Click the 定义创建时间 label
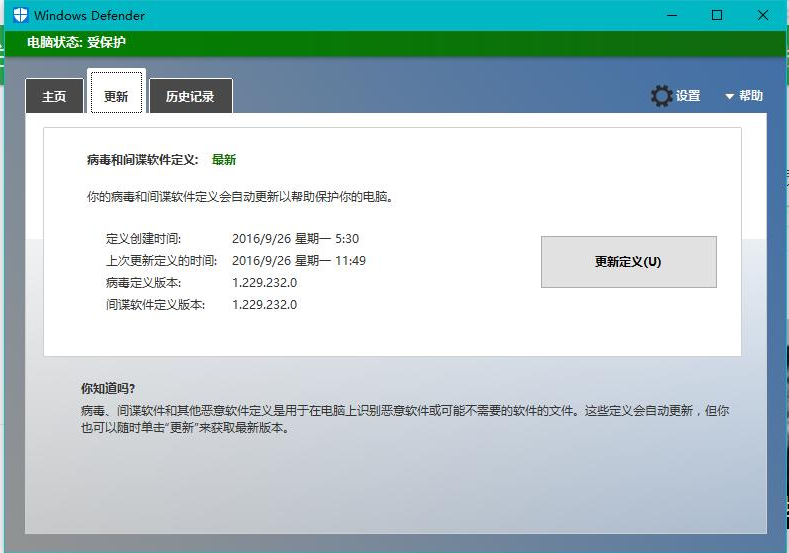 143,239
